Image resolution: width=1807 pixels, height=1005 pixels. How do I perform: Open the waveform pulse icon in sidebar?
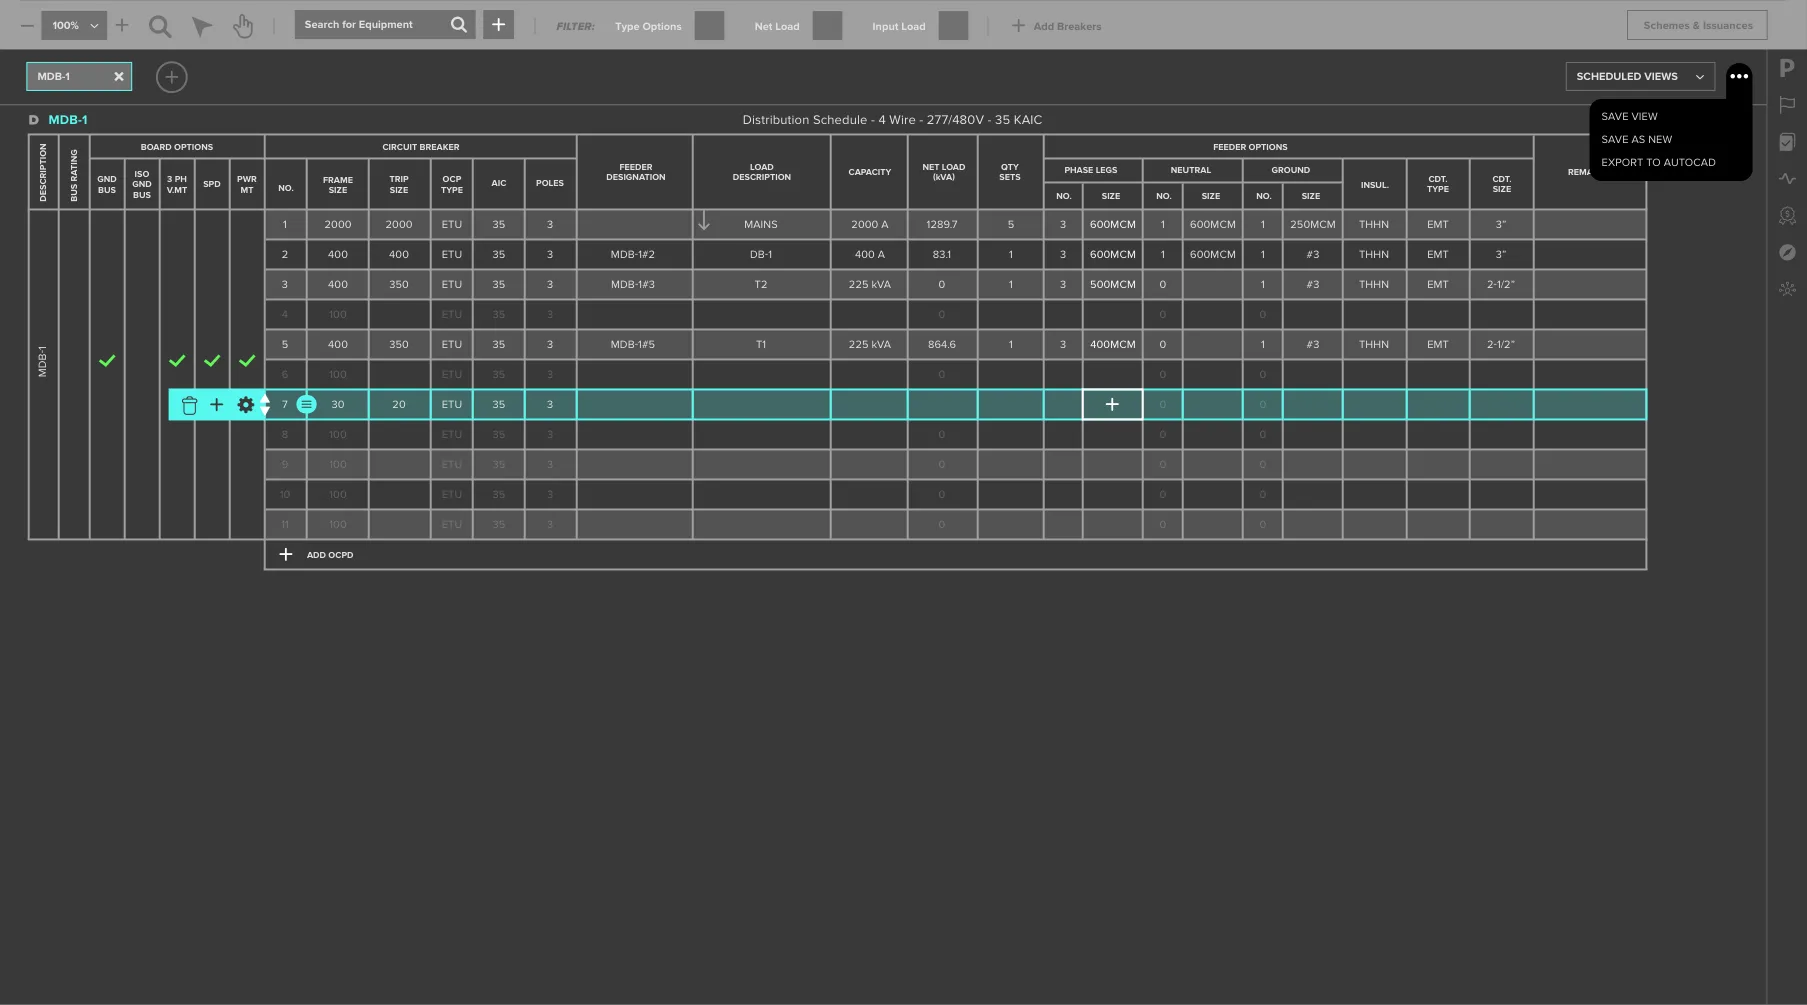(1787, 179)
